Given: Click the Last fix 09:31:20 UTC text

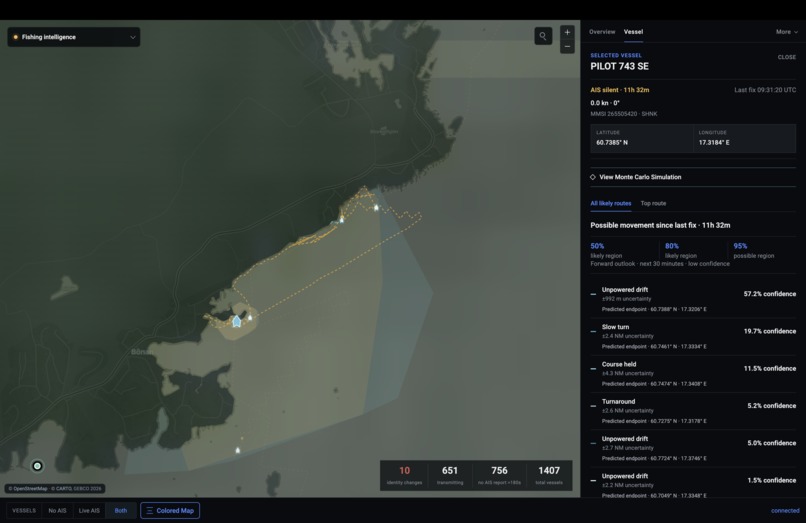Looking at the screenshot, I should pos(765,90).
